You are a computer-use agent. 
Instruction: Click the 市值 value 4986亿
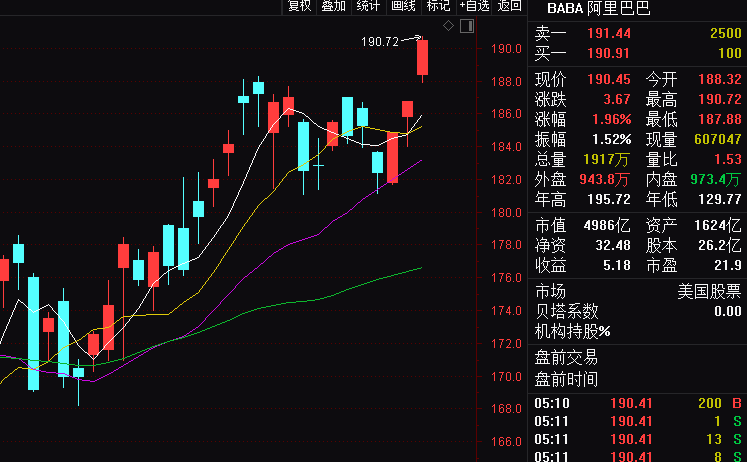(607, 225)
